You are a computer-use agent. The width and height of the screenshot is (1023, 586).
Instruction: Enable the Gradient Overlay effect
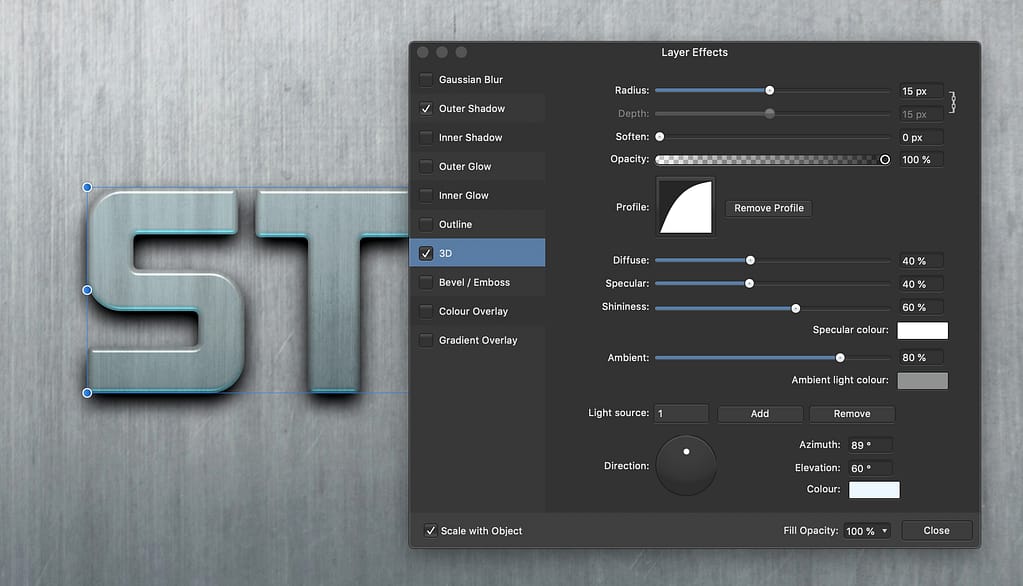(x=426, y=340)
